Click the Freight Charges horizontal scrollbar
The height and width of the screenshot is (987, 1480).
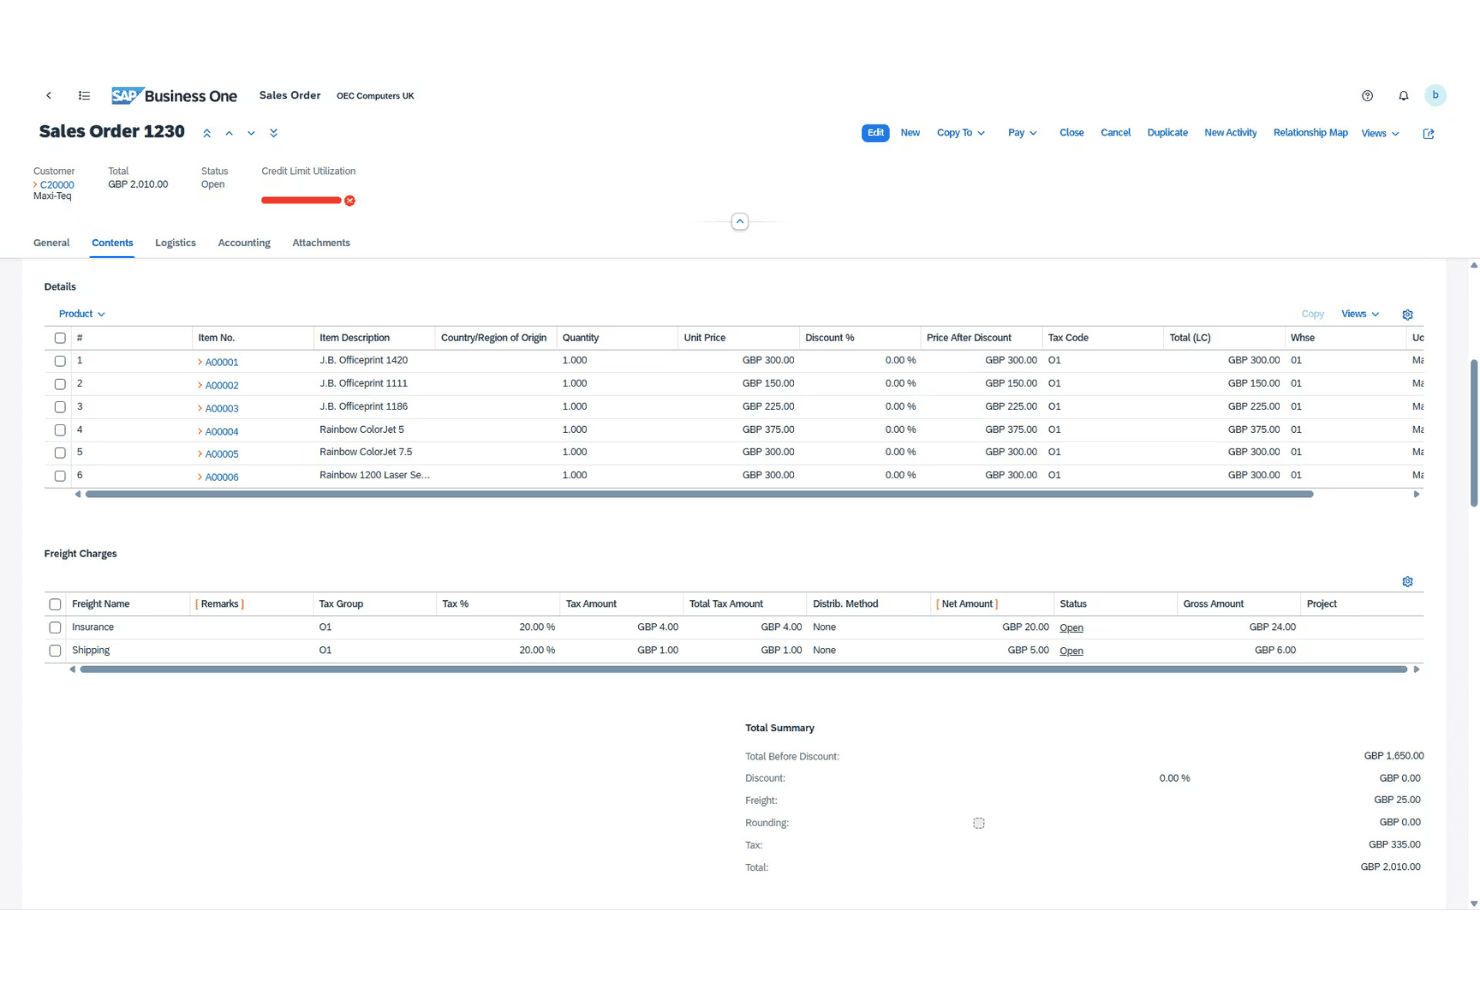(x=743, y=669)
